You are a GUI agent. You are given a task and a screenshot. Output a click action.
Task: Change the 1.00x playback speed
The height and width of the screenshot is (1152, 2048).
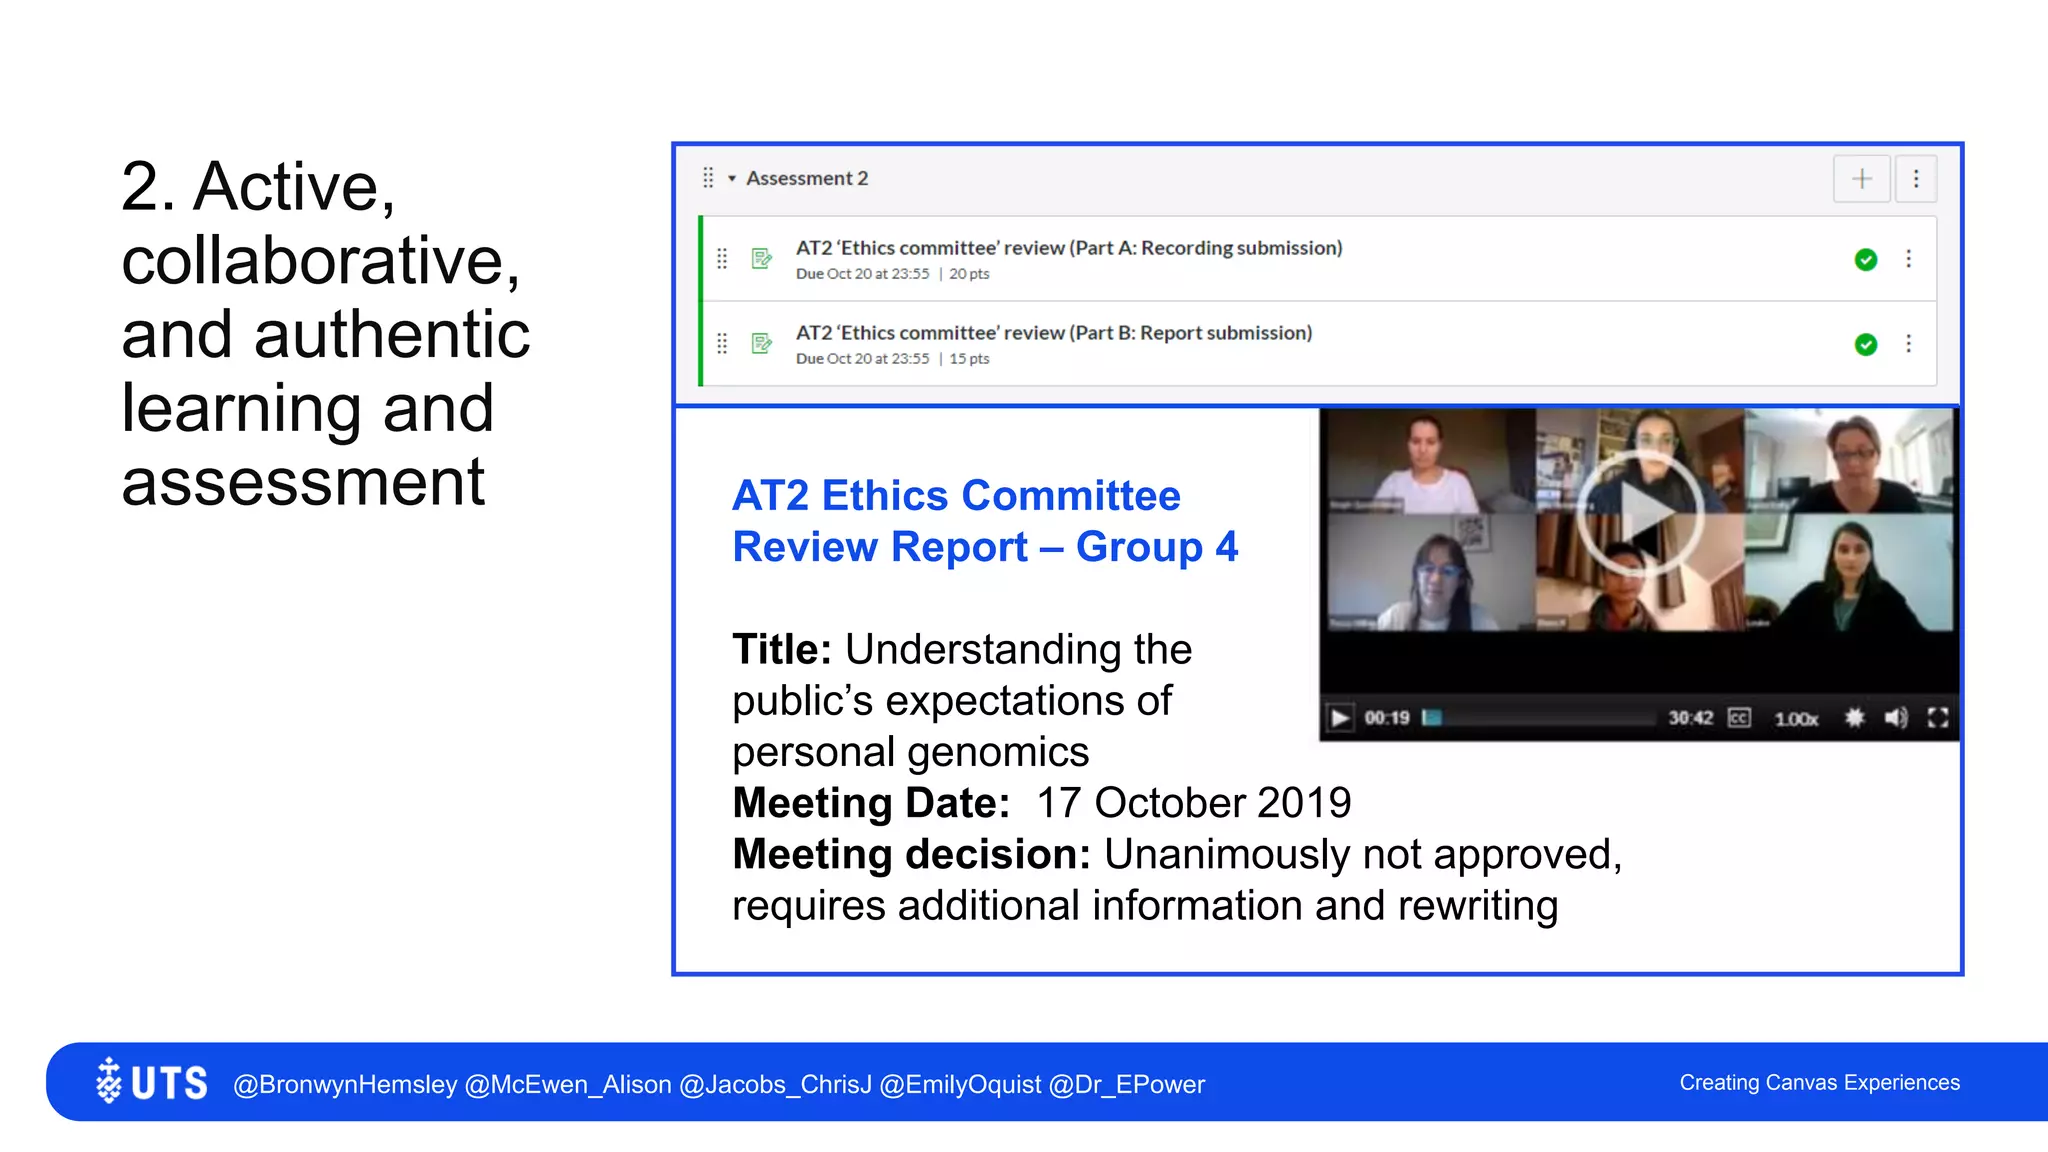1796,719
